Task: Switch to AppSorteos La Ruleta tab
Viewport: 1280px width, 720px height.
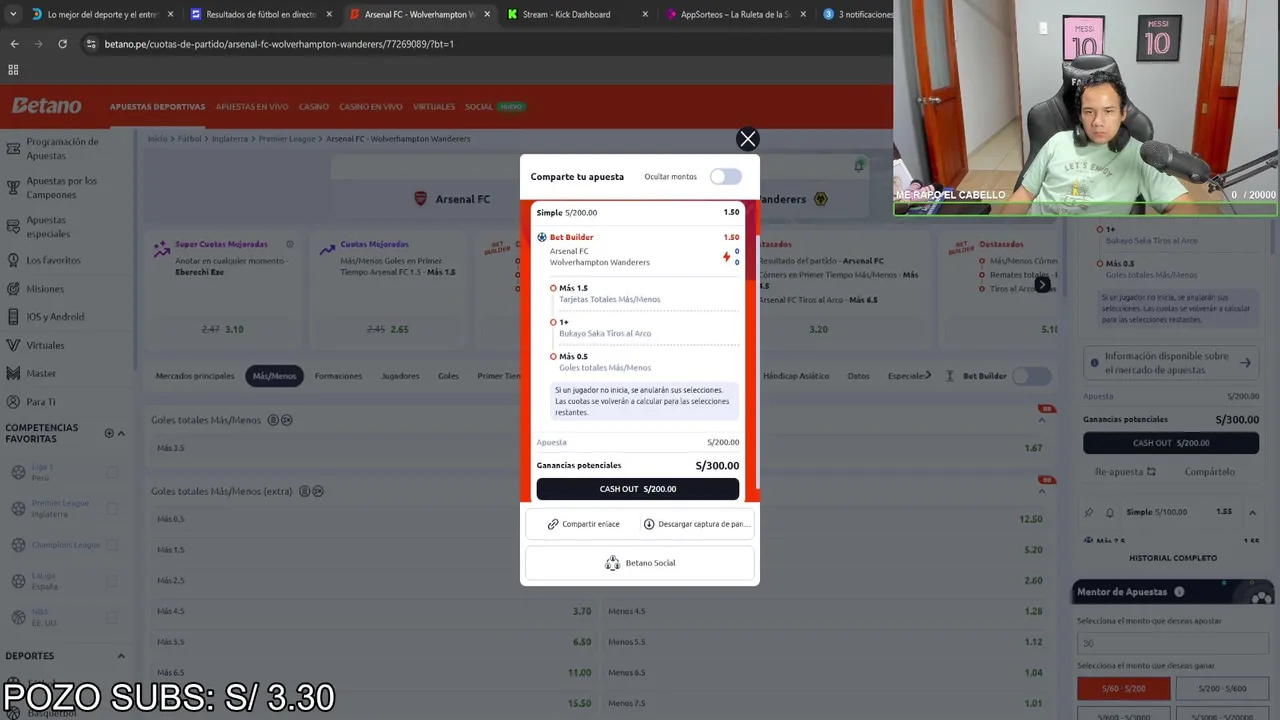Action: [x=734, y=14]
